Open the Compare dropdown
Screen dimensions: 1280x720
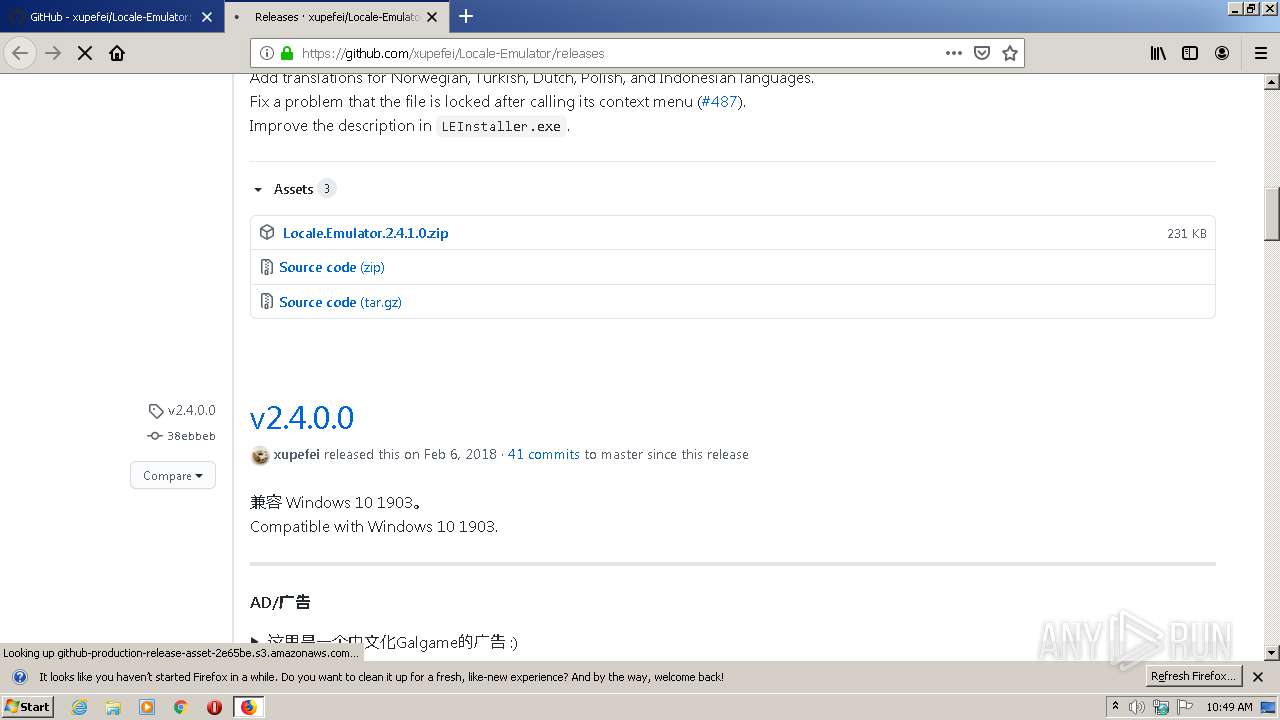coord(173,476)
